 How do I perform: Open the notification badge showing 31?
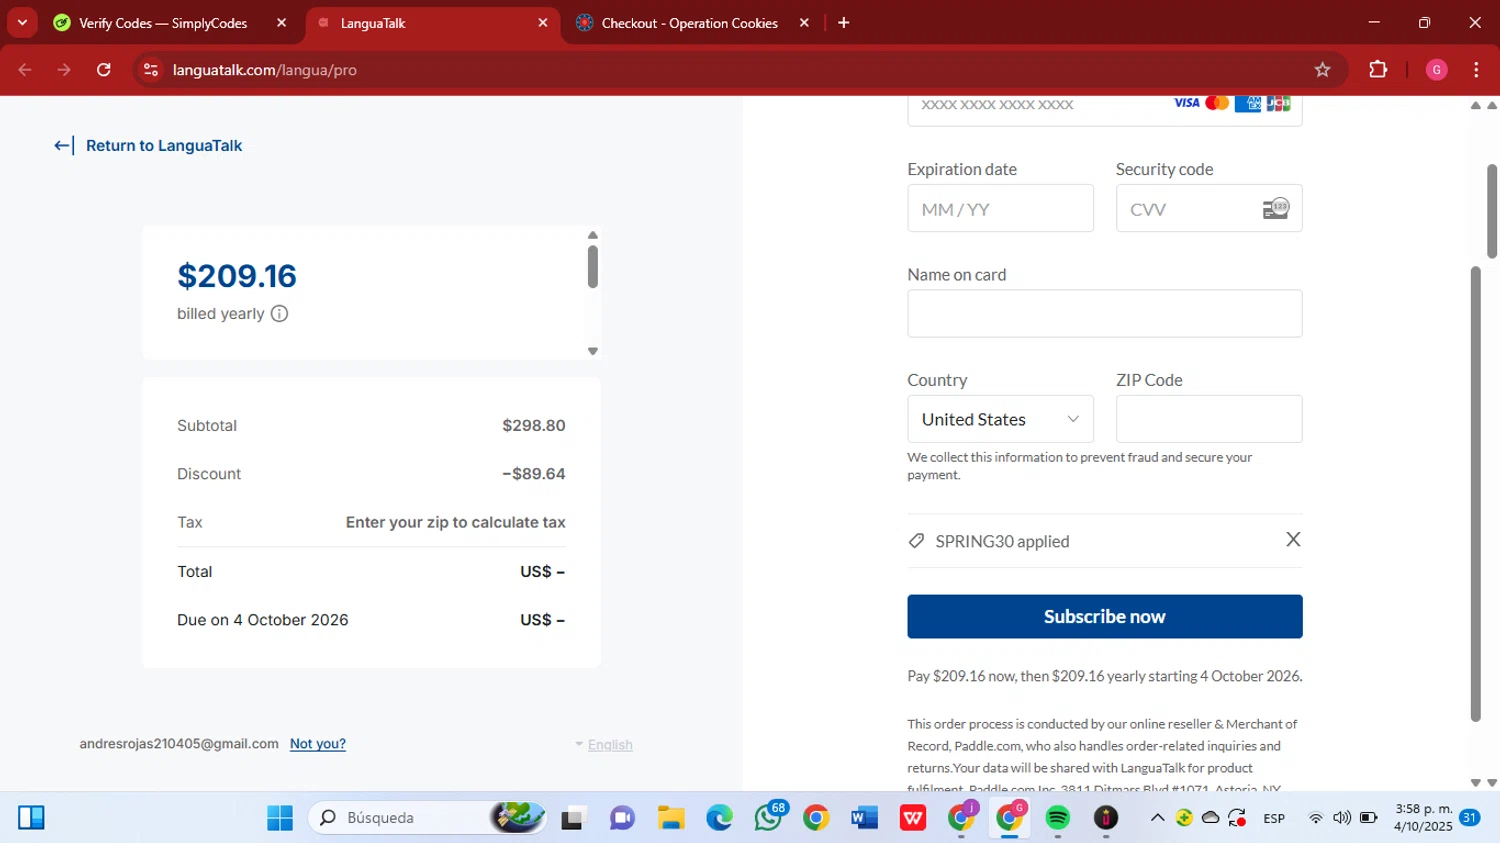(1470, 817)
